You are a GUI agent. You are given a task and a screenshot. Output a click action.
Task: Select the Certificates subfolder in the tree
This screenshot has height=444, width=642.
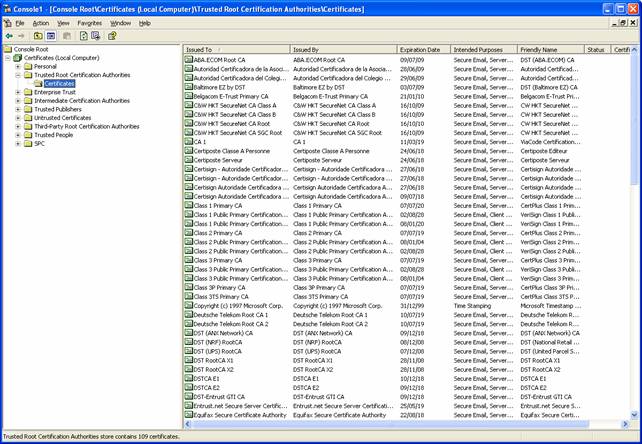[59, 84]
